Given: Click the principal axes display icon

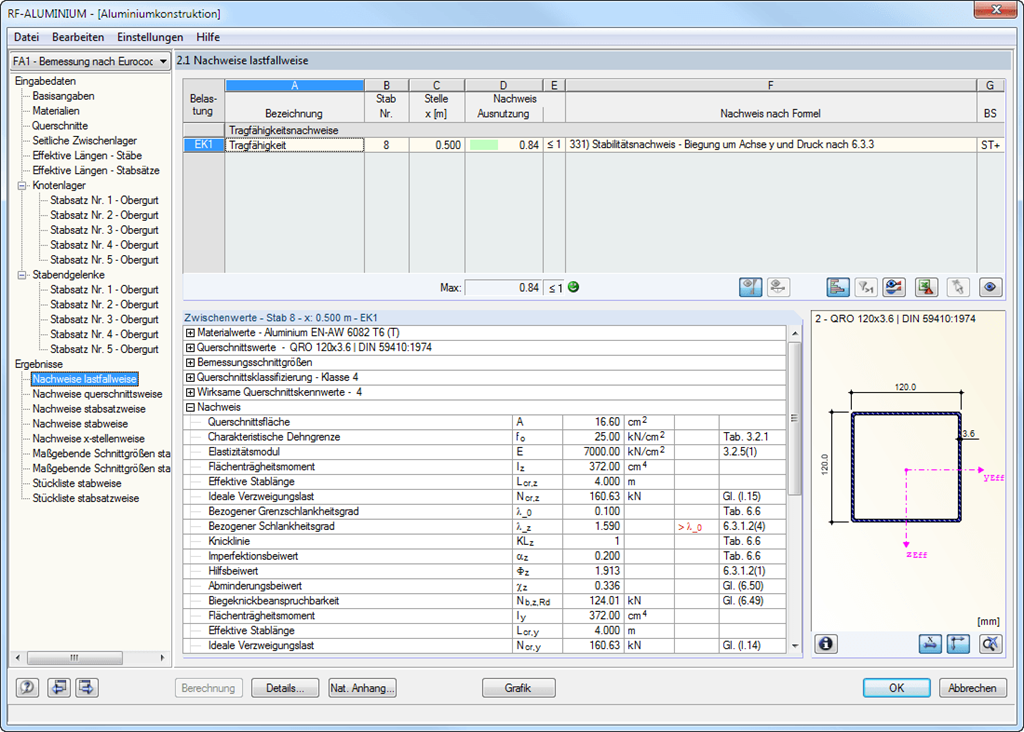Looking at the screenshot, I should [958, 644].
